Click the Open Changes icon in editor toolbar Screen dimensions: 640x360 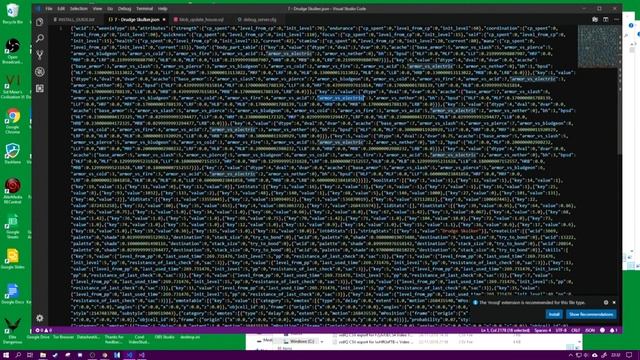click(595, 19)
